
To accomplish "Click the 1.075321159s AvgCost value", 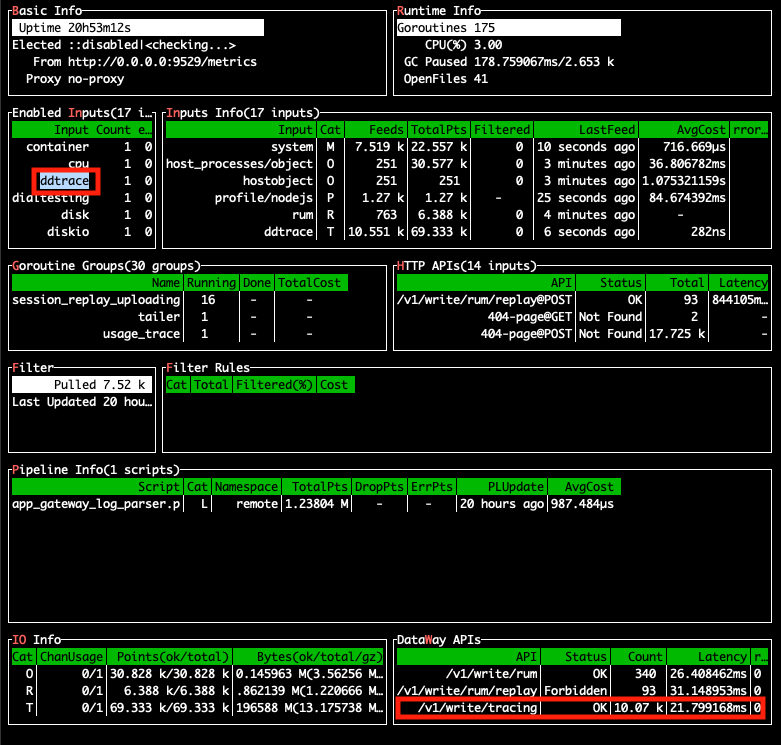I will tap(683, 181).
